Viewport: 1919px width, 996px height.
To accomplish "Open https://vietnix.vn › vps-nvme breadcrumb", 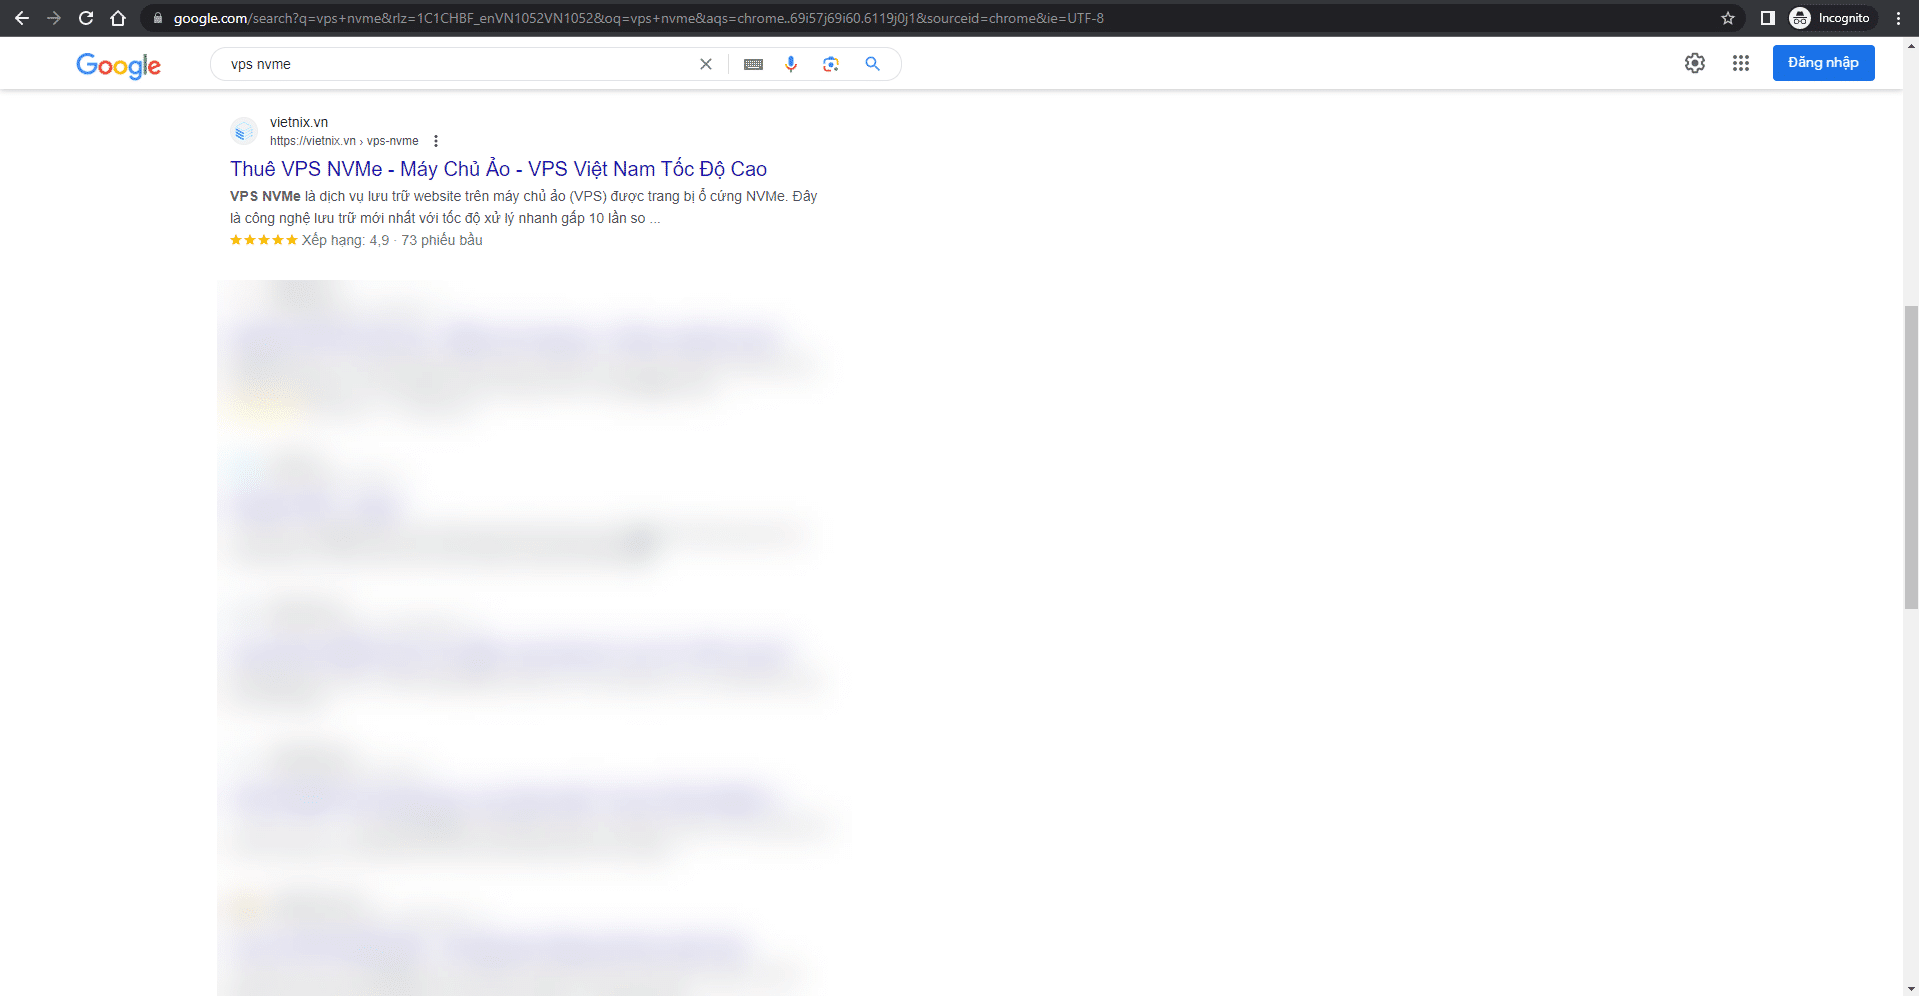I will click(x=344, y=141).
